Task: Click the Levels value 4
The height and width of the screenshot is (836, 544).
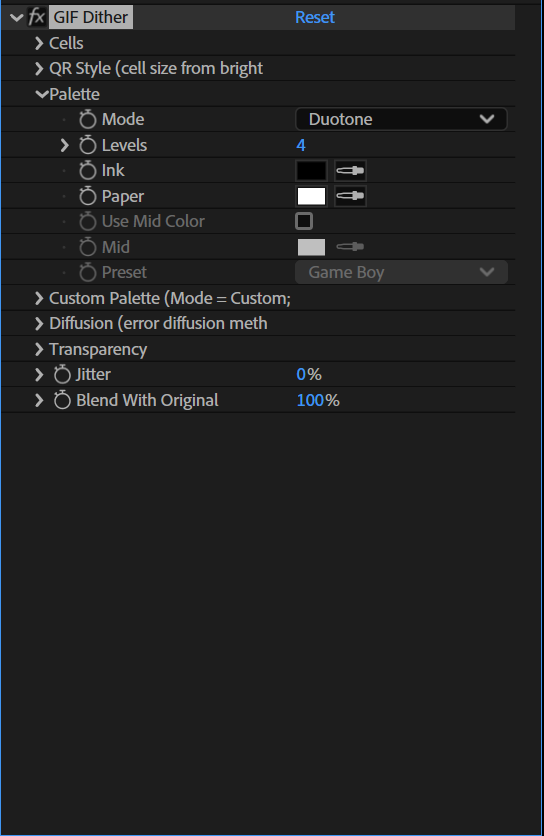Action: pos(301,145)
